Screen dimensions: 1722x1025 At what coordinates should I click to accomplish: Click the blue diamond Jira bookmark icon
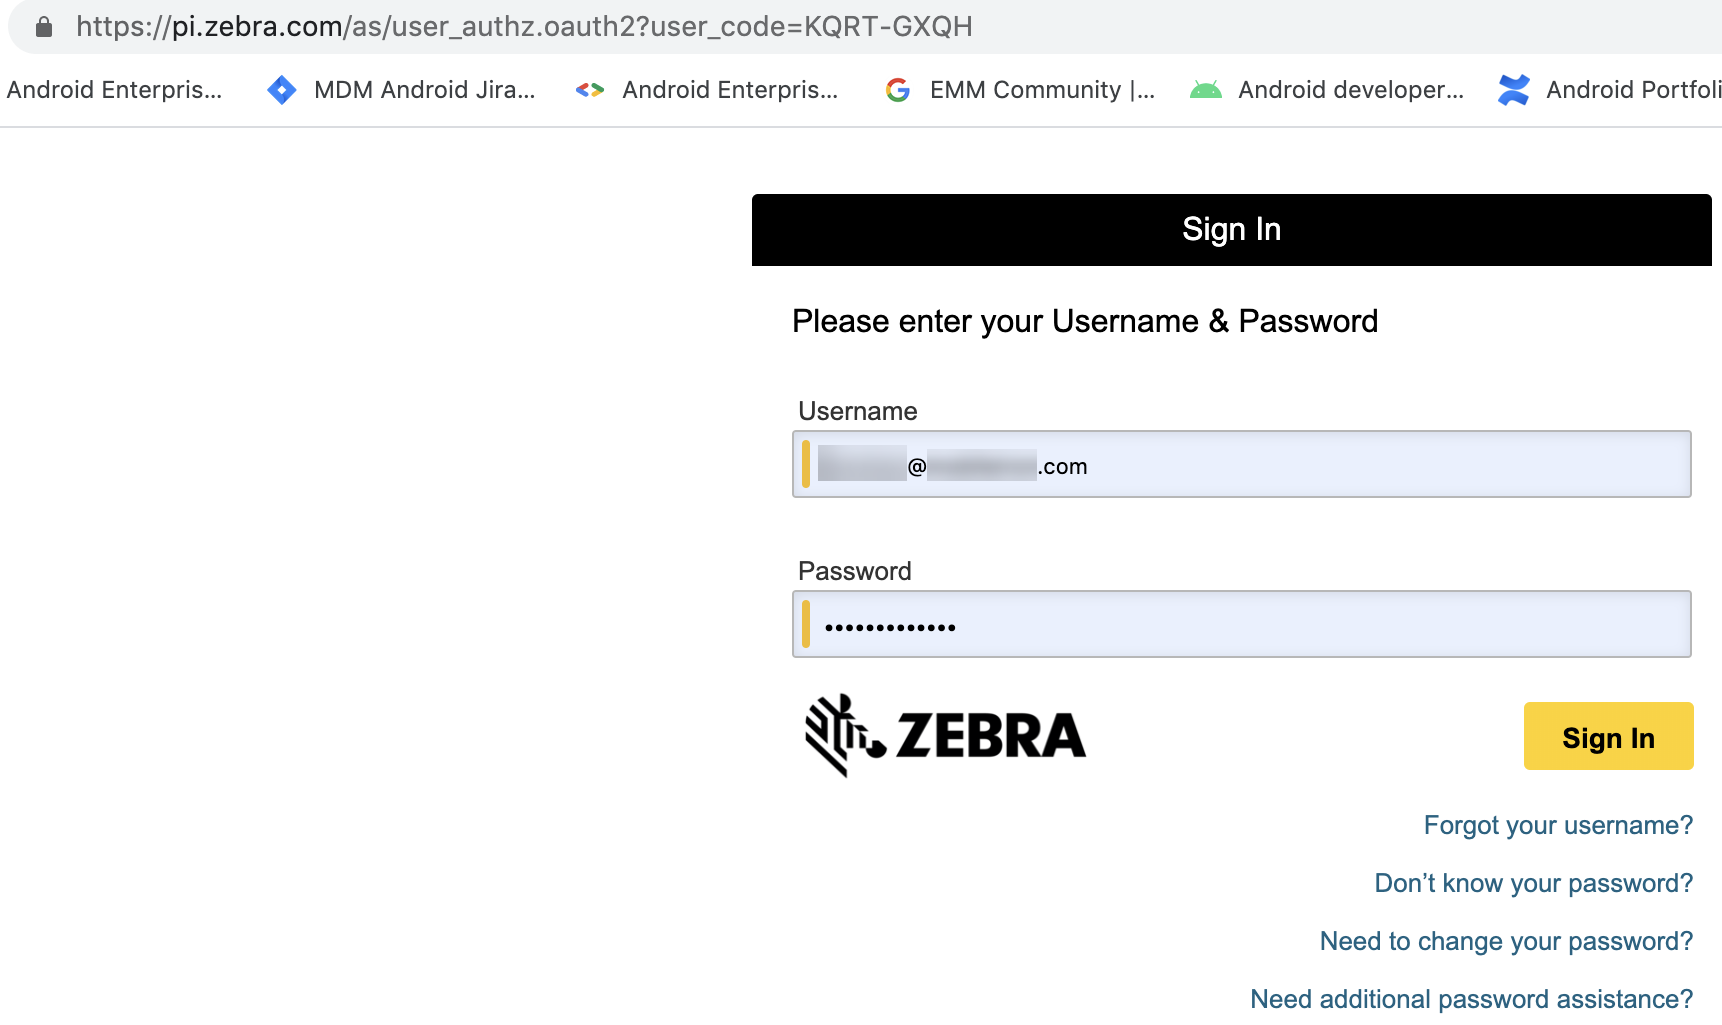[281, 89]
